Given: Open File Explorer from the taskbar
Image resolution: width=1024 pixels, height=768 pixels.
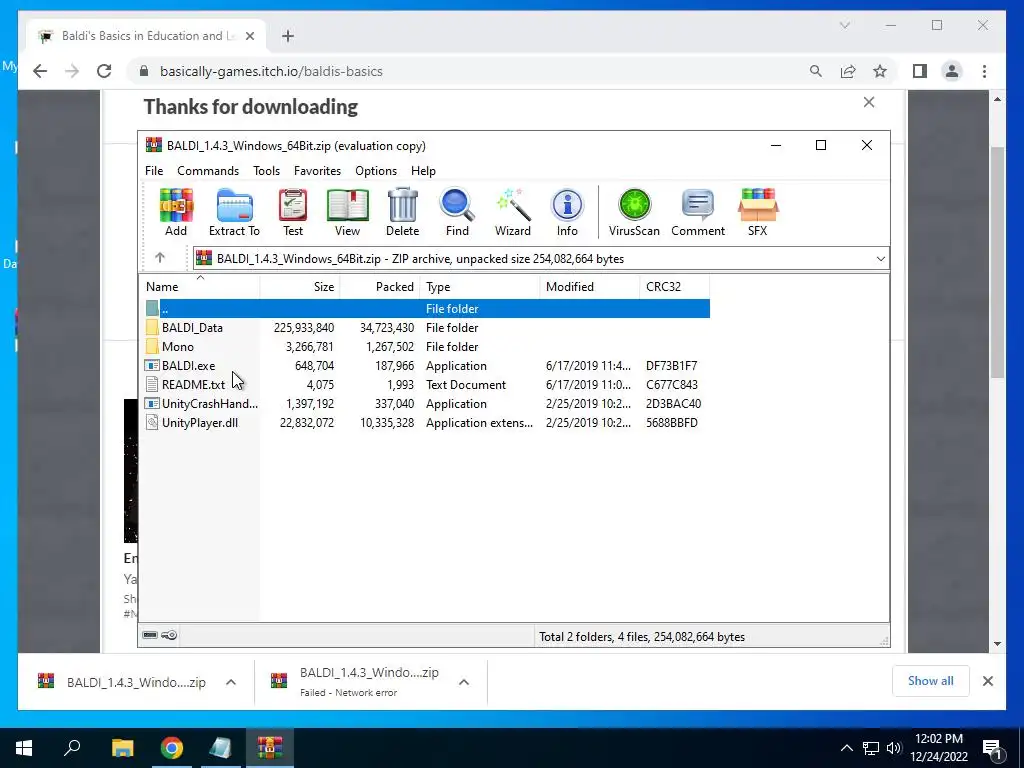Looking at the screenshot, I should coord(122,747).
